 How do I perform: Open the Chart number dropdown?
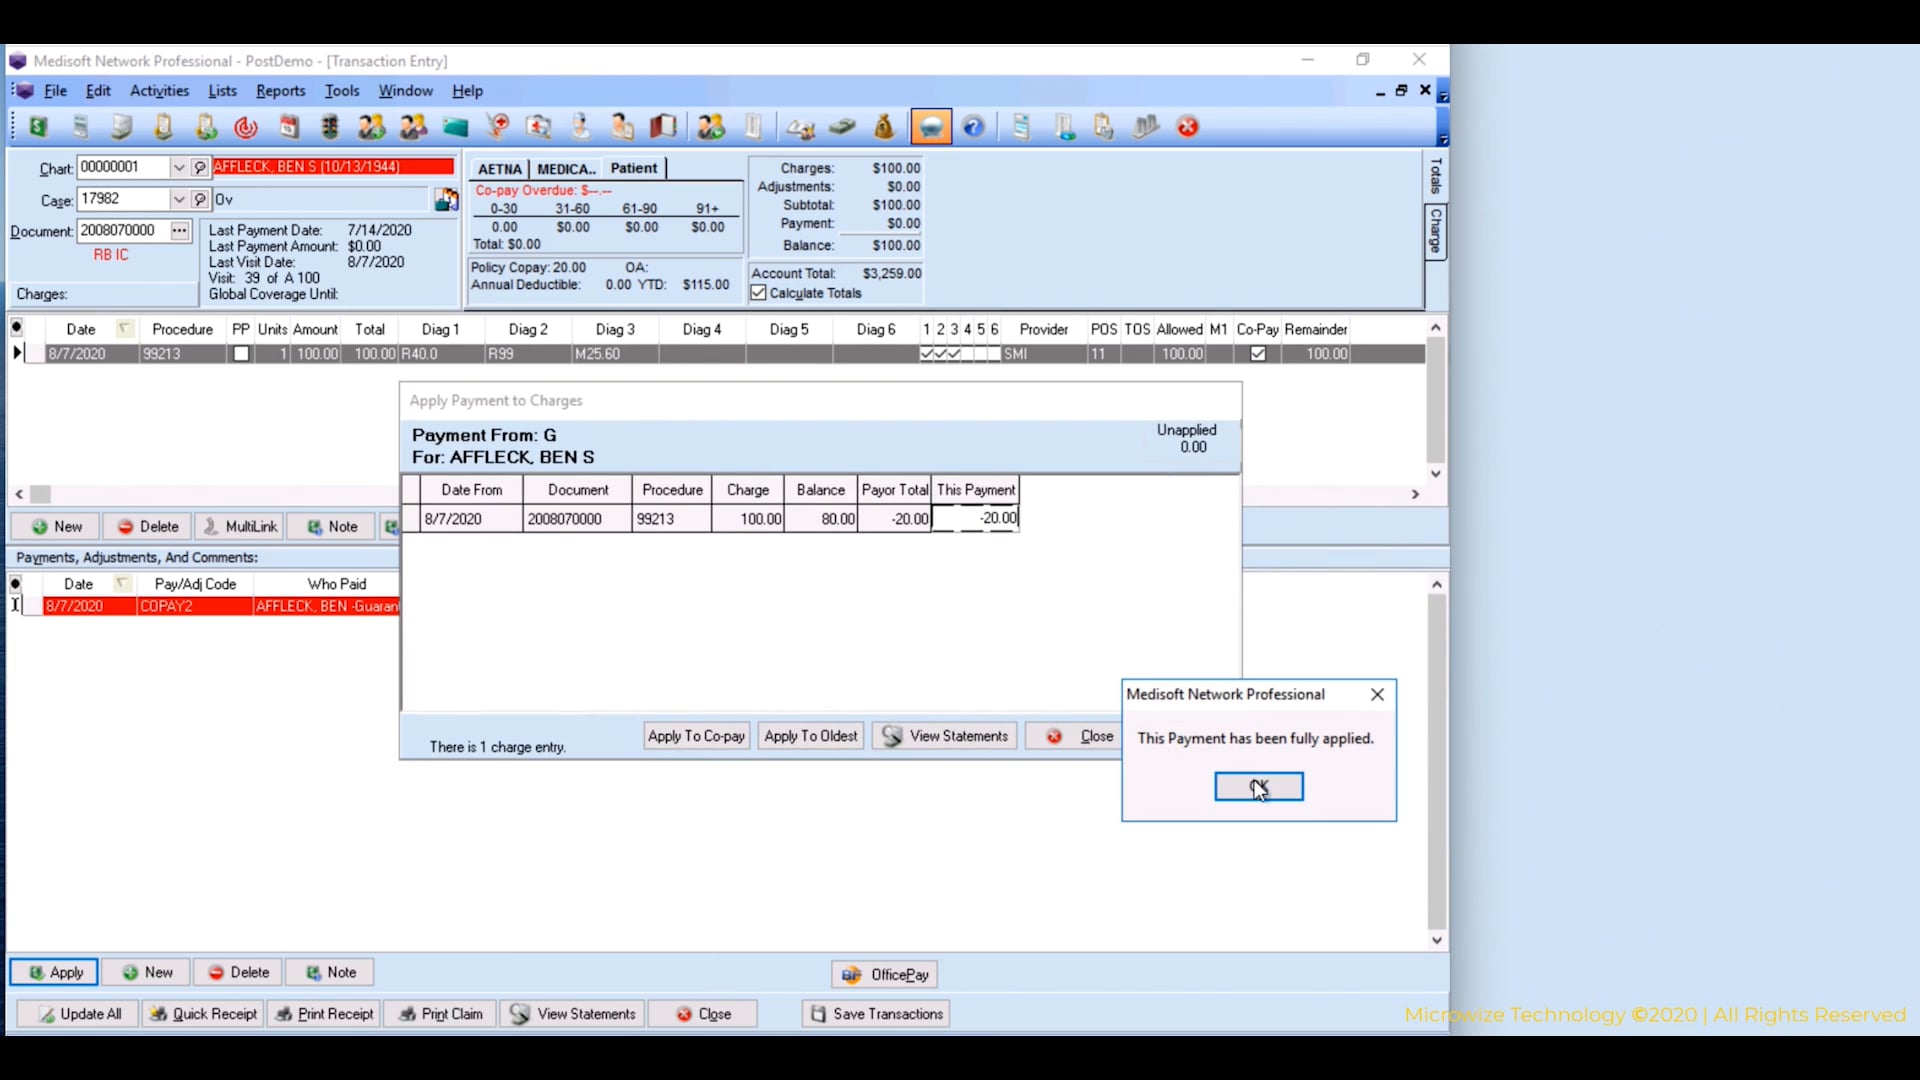(180, 166)
